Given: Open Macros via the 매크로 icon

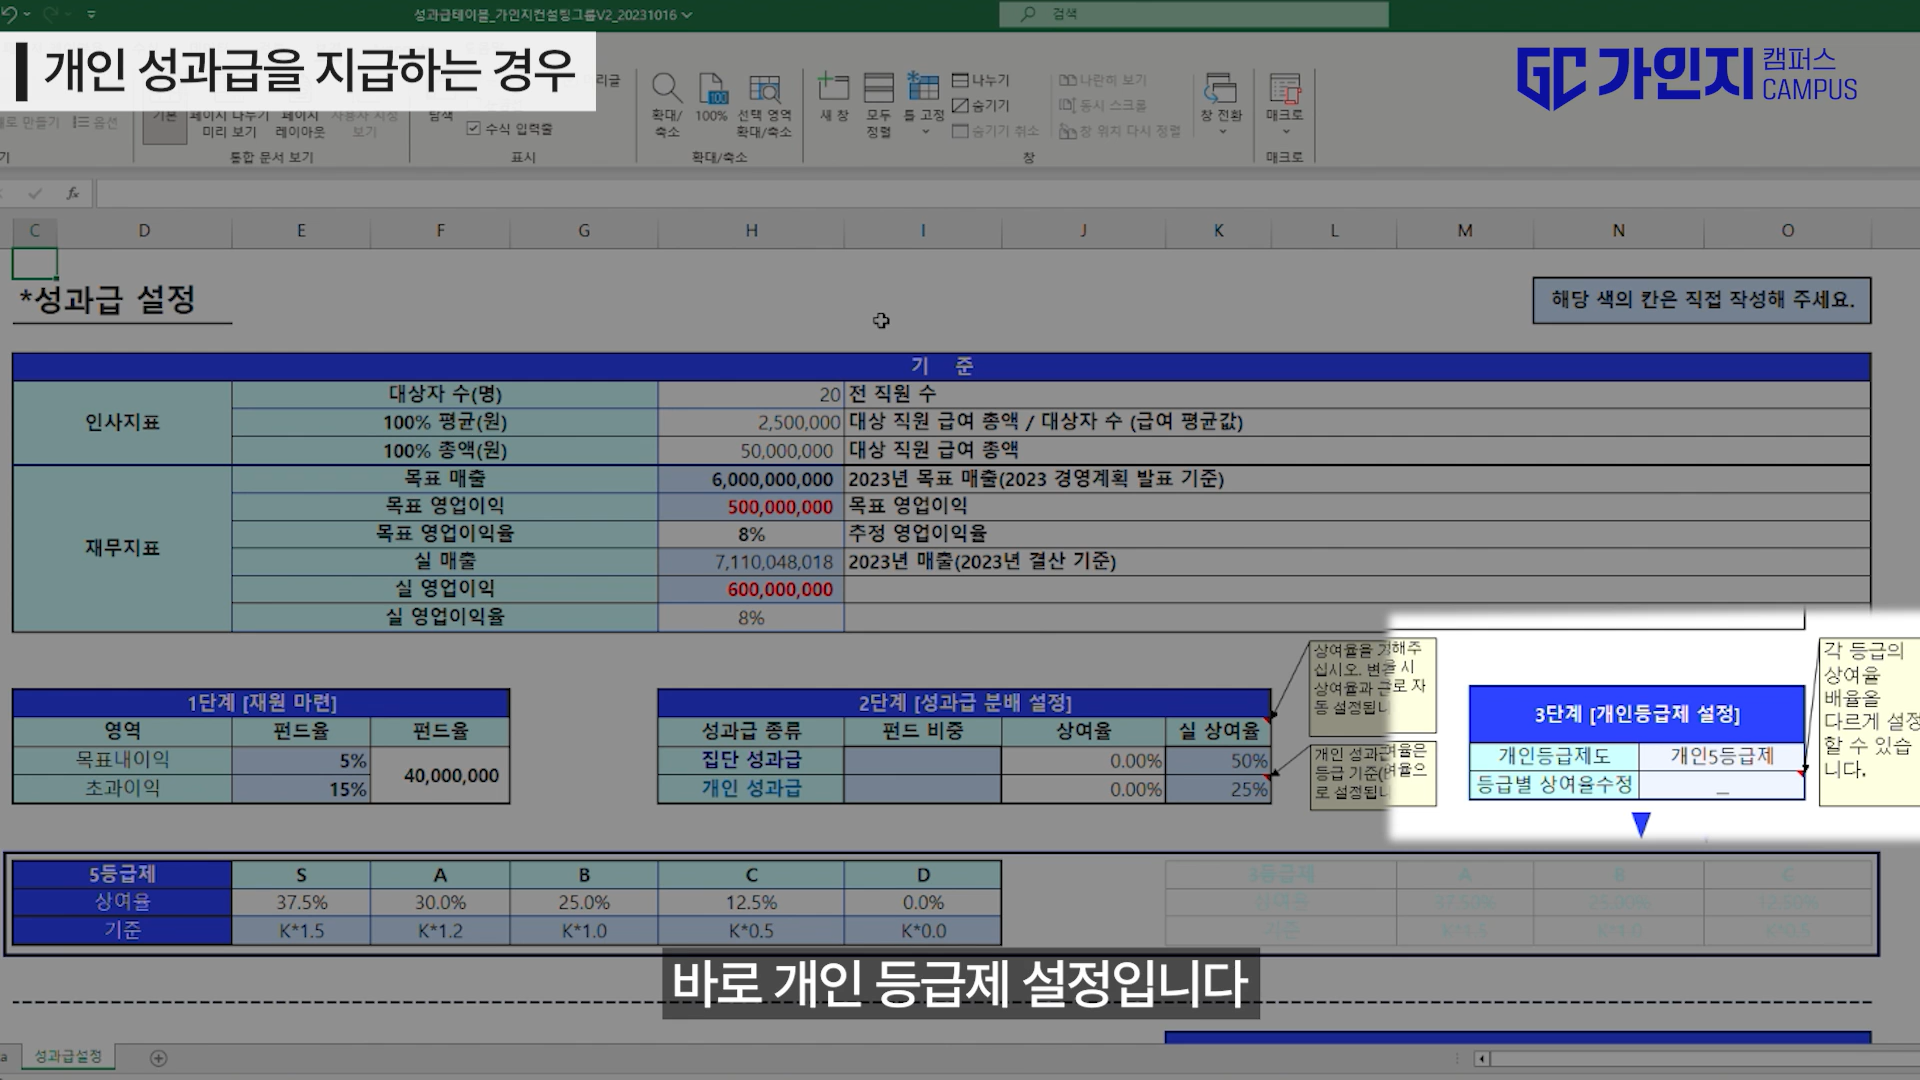Looking at the screenshot, I should click(x=1288, y=95).
